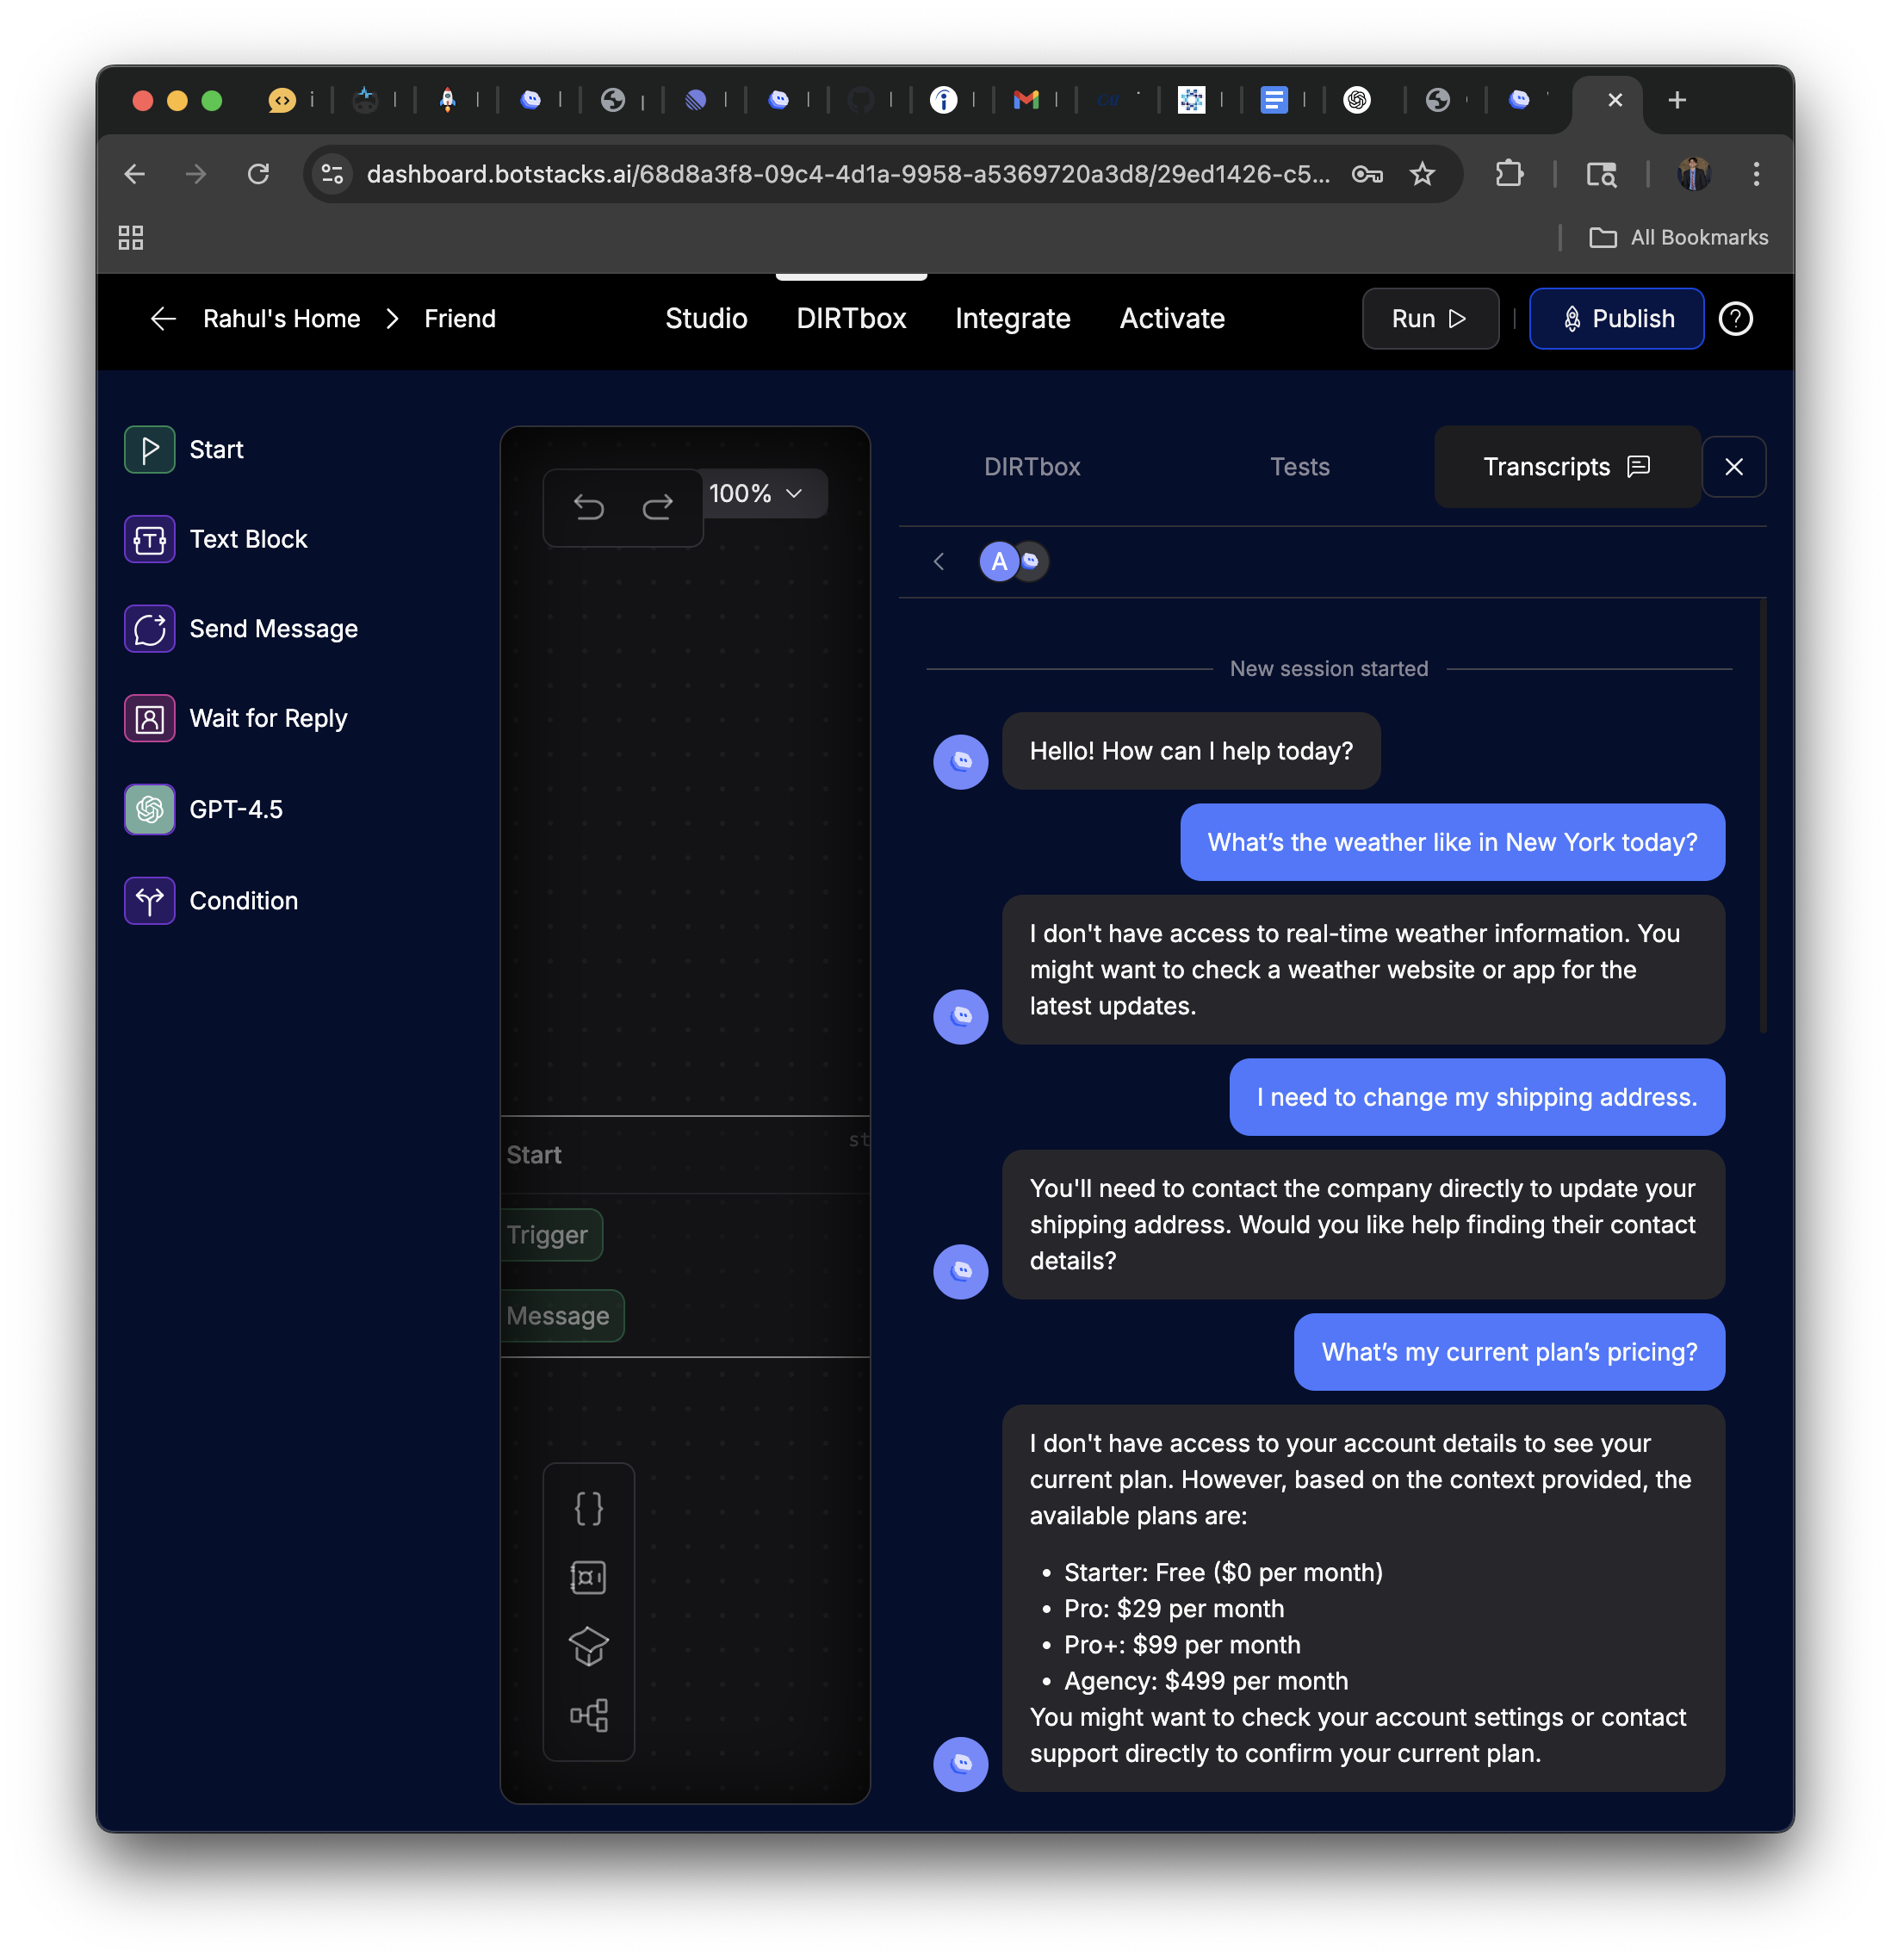Click the undo arrow on canvas

pos(588,508)
